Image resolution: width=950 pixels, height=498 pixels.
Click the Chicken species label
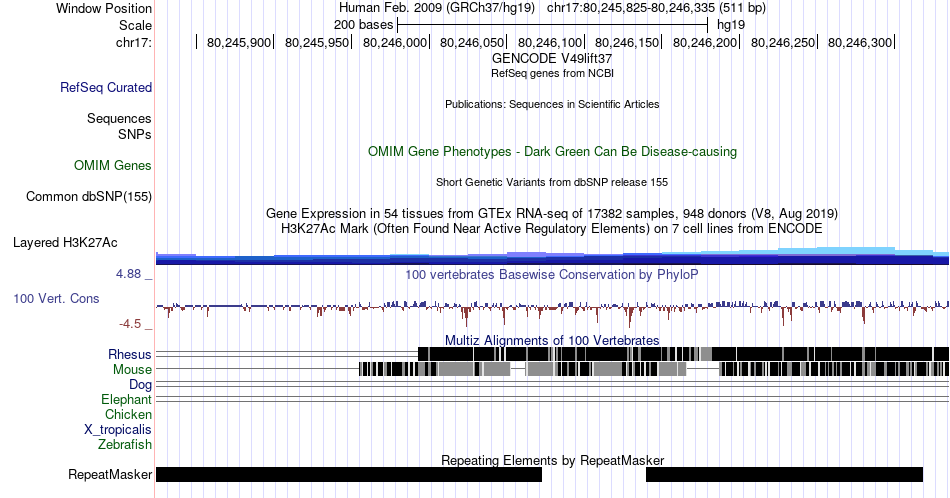[128, 414]
